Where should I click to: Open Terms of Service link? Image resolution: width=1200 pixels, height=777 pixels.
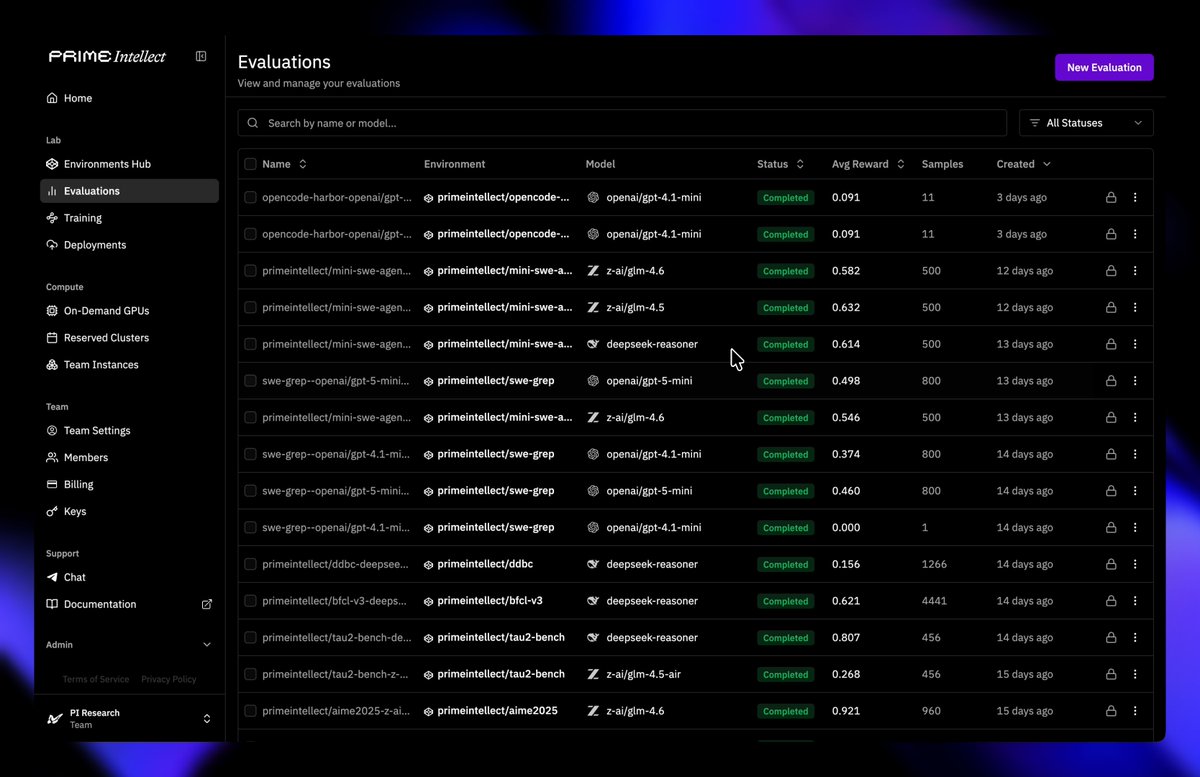[96, 679]
